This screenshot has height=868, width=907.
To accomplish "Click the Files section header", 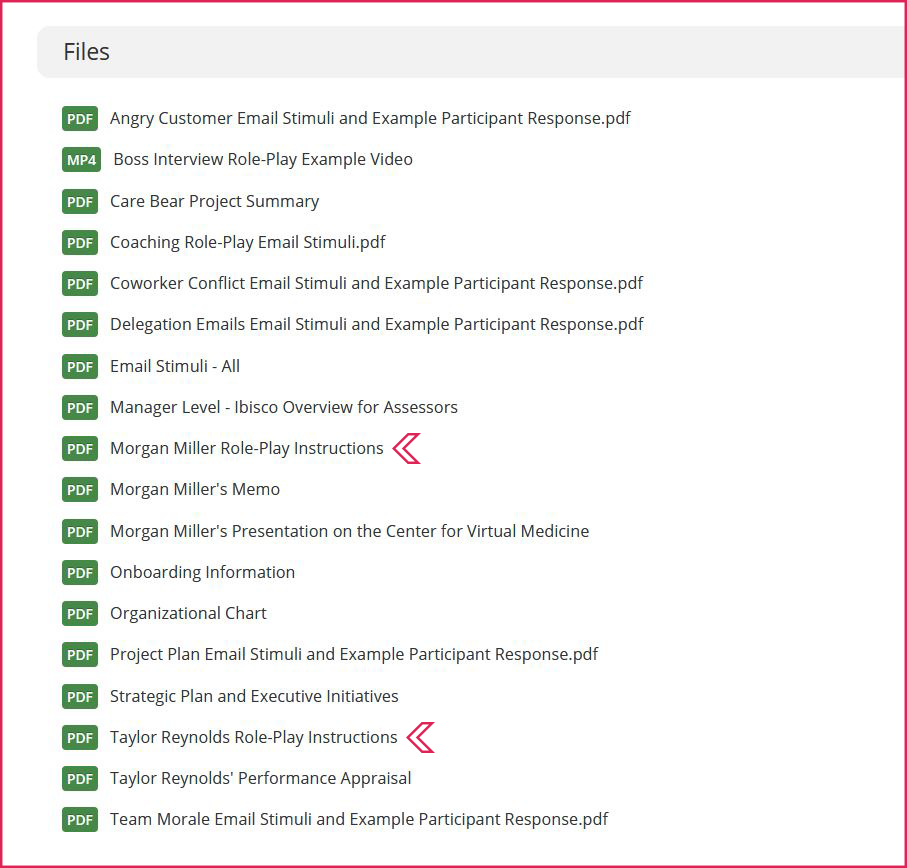I will [87, 52].
